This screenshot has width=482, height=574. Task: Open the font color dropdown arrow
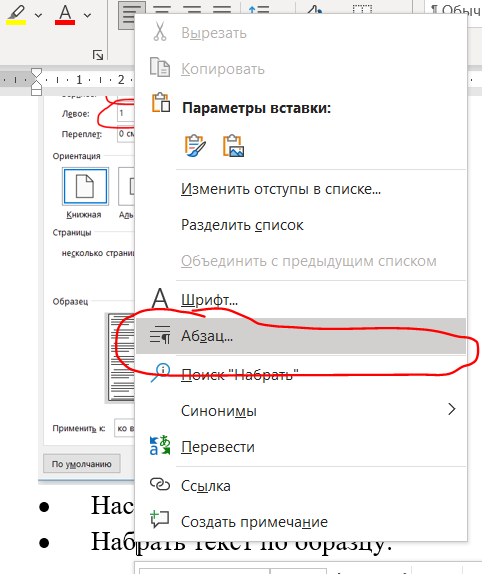point(87,15)
